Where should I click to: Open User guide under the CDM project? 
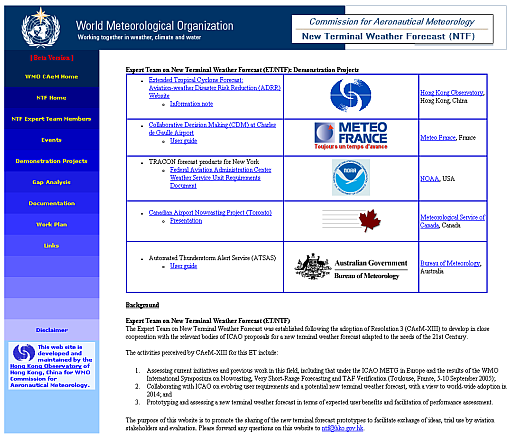pos(183,141)
